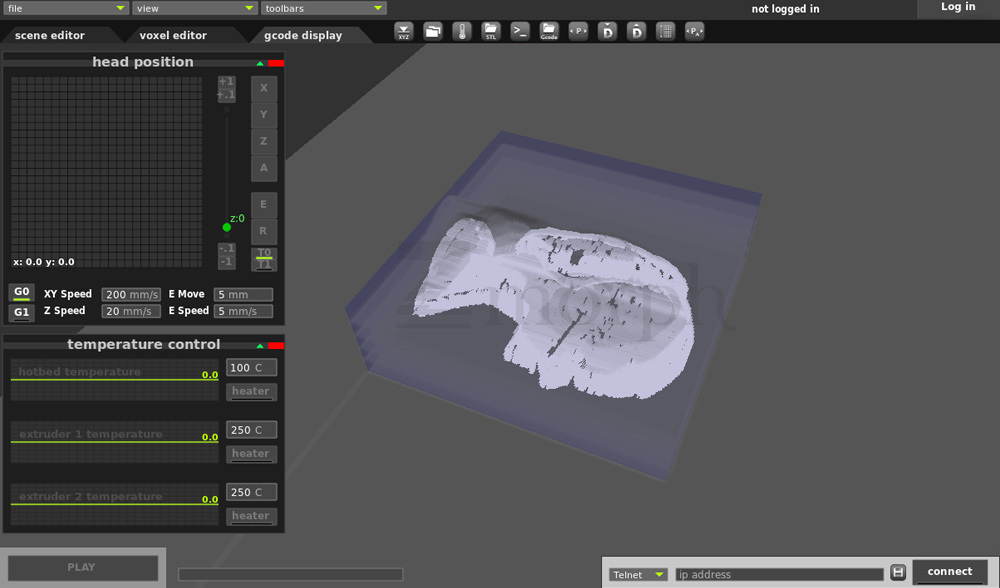This screenshot has width=1000, height=588.
Task: Click the STL folder icon
Action: 490,31
